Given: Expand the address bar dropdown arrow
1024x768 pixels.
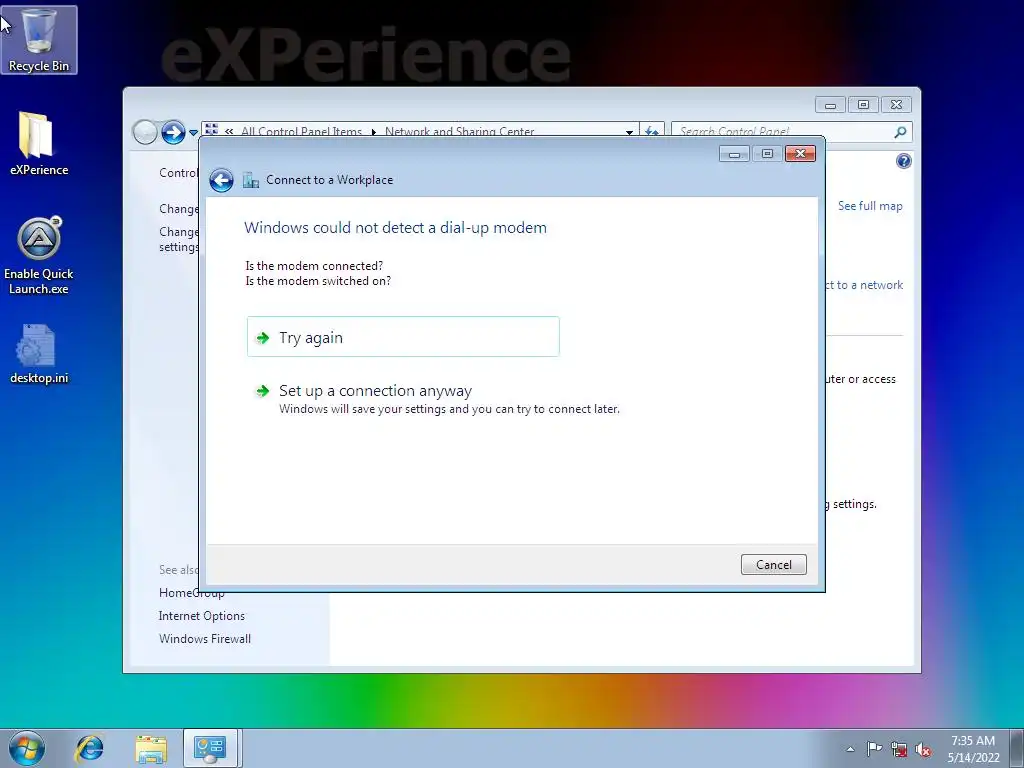Looking at the screenshot, I should coord(629,132).
